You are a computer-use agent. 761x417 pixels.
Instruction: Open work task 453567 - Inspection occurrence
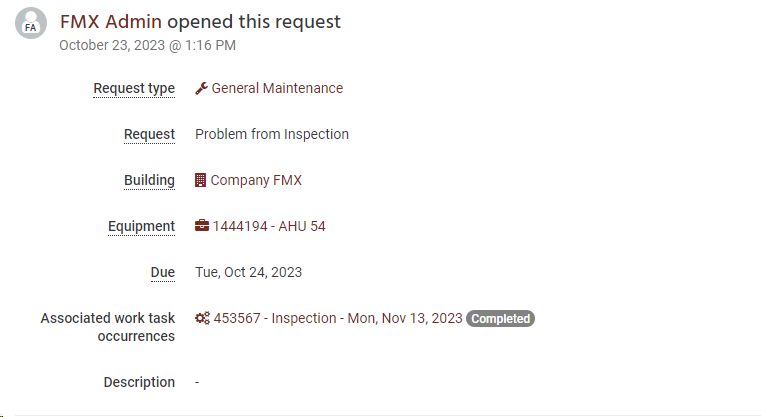(338, 318)
